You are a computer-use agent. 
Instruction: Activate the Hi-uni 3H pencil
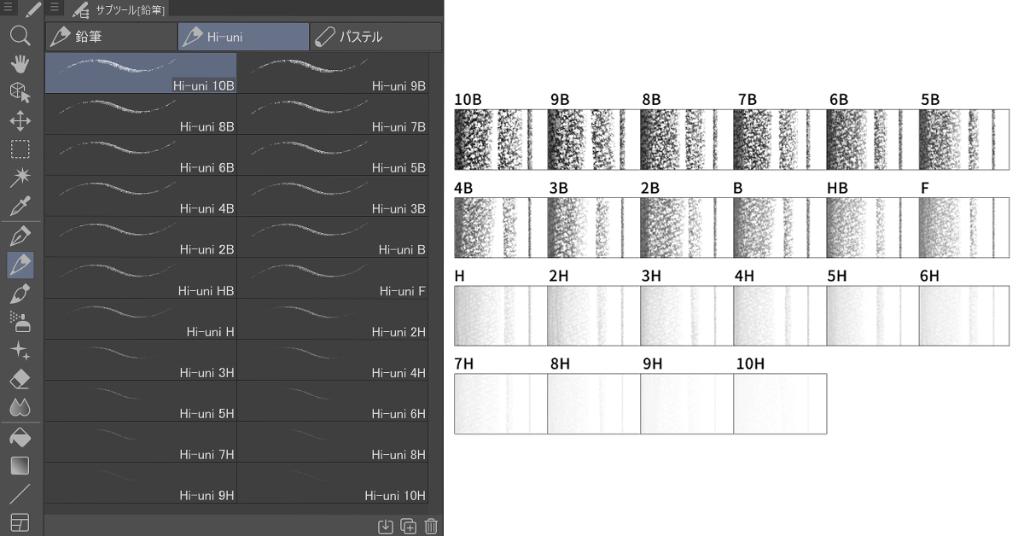point(140,360)
